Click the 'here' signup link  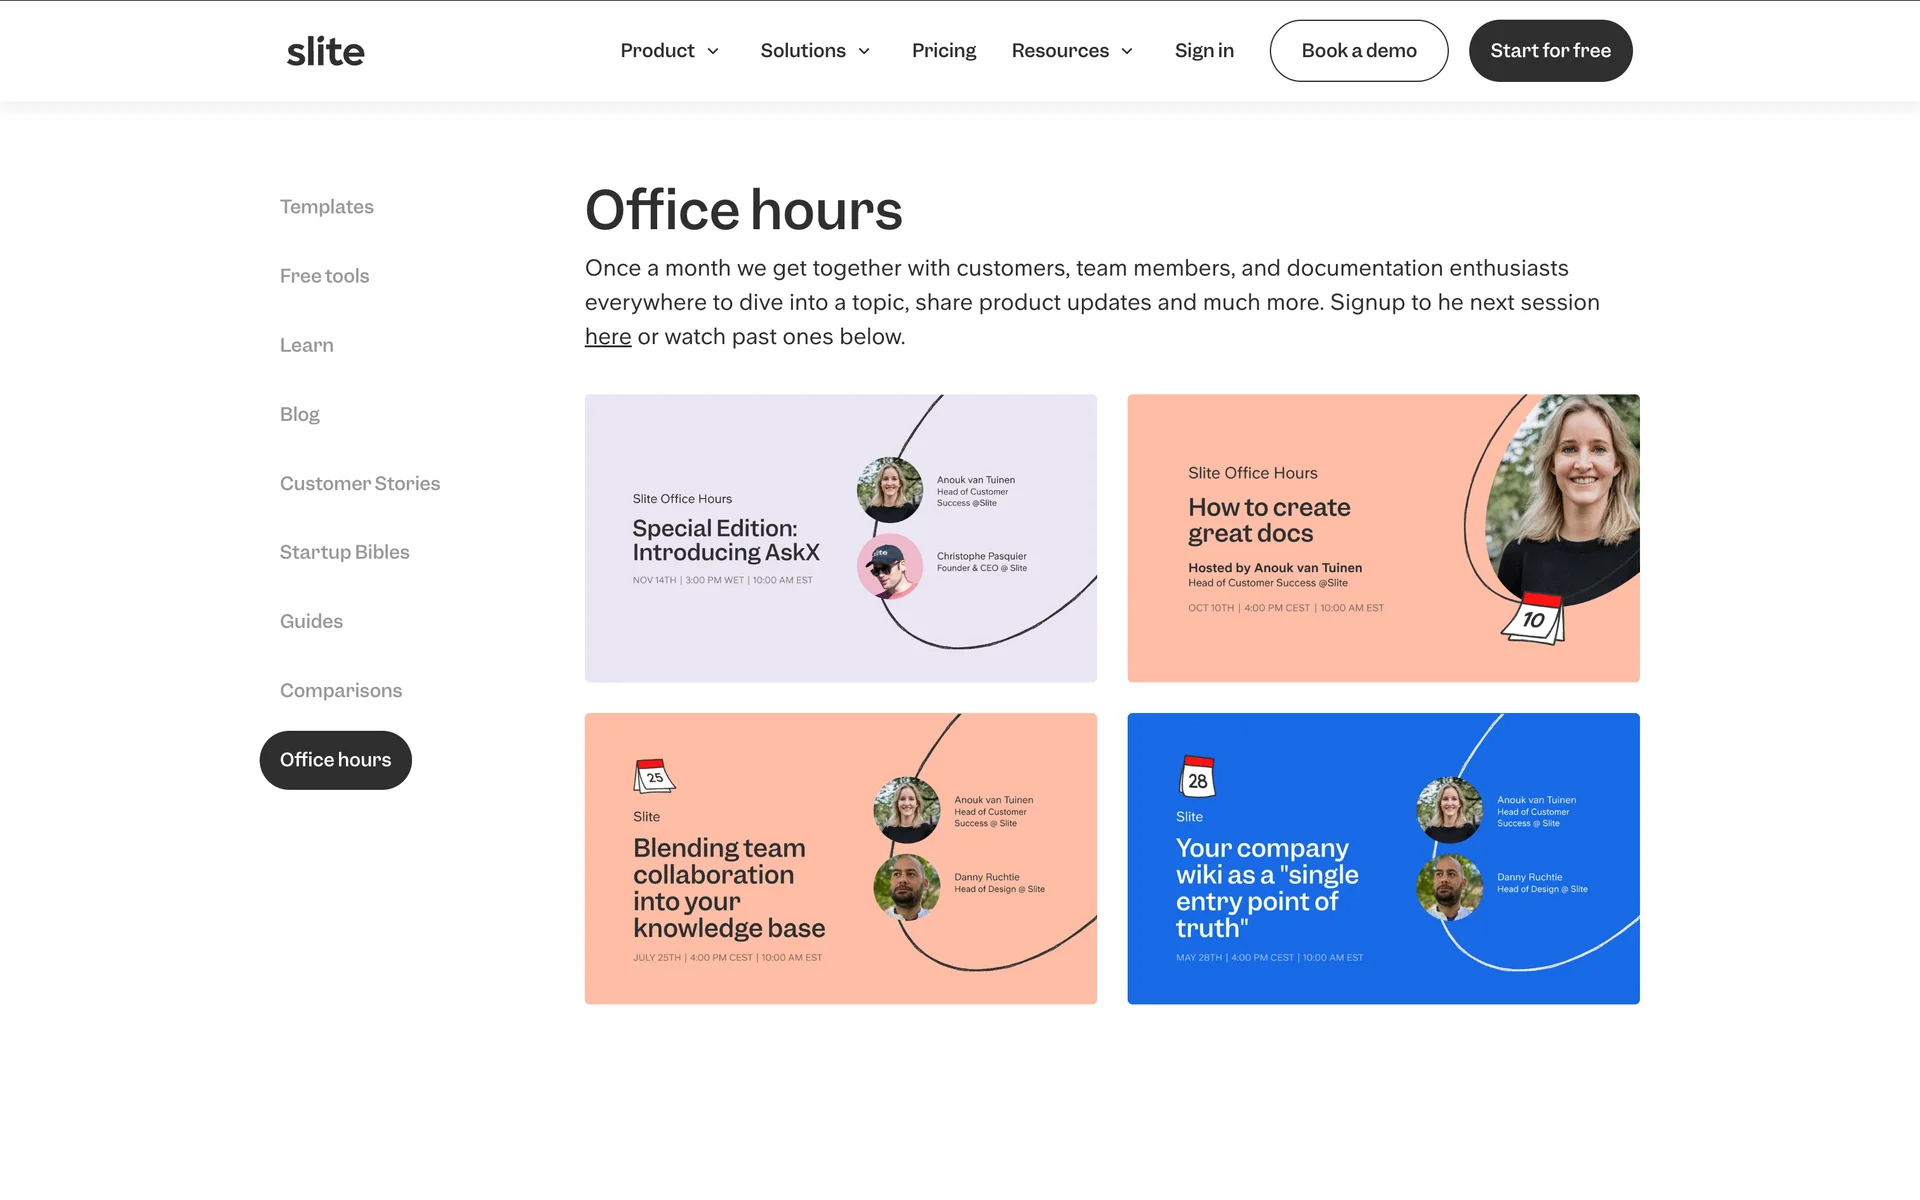[x=607, y=337]
